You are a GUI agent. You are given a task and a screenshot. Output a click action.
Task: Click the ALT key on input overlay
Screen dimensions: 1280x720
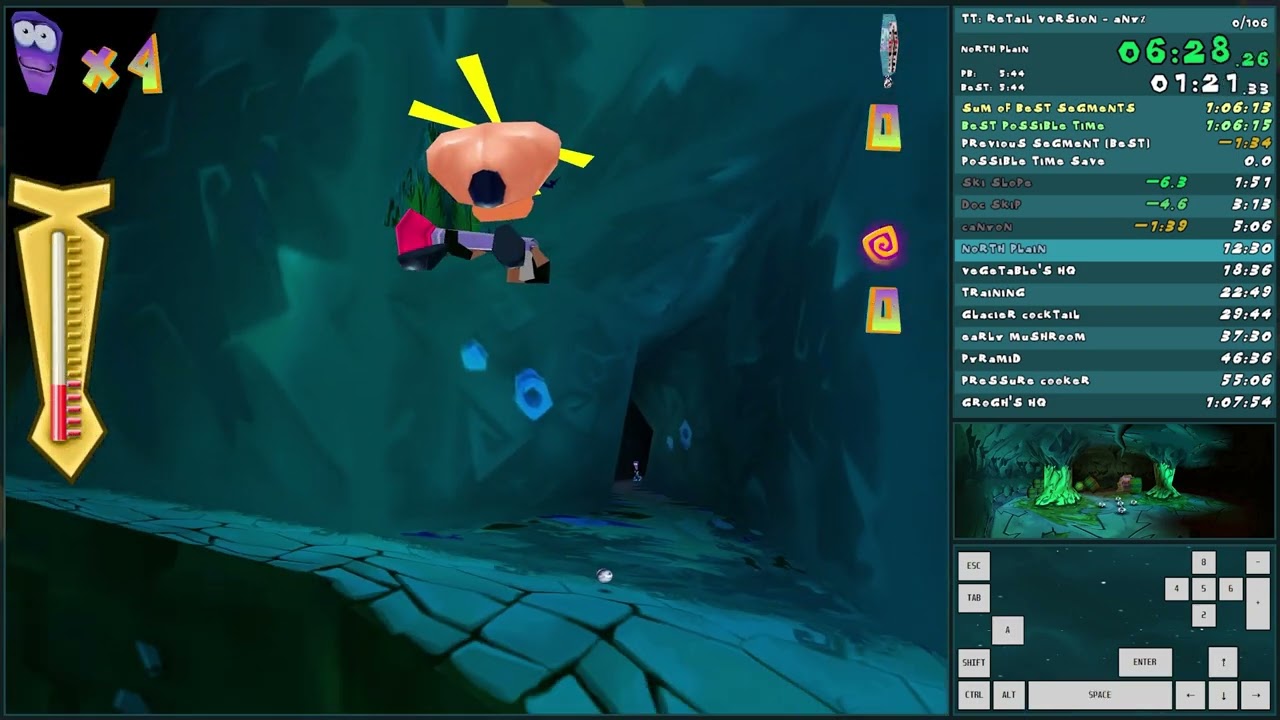point(1009,694)
